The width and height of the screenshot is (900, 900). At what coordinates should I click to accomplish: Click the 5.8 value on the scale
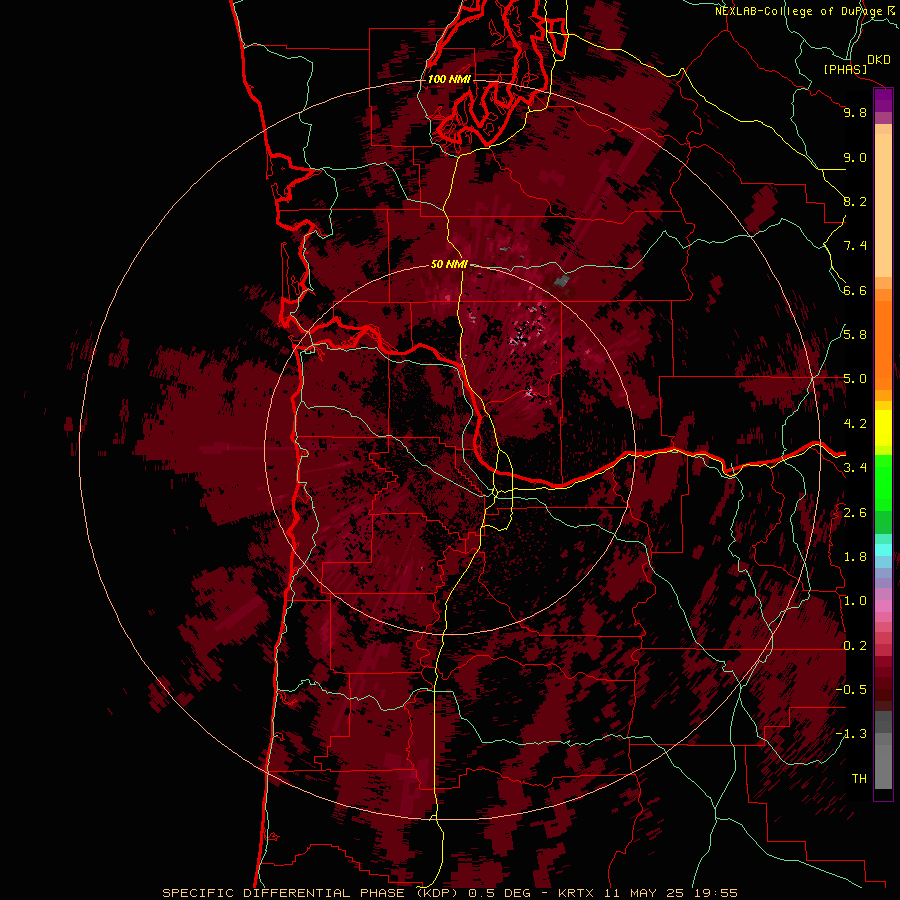855,335
